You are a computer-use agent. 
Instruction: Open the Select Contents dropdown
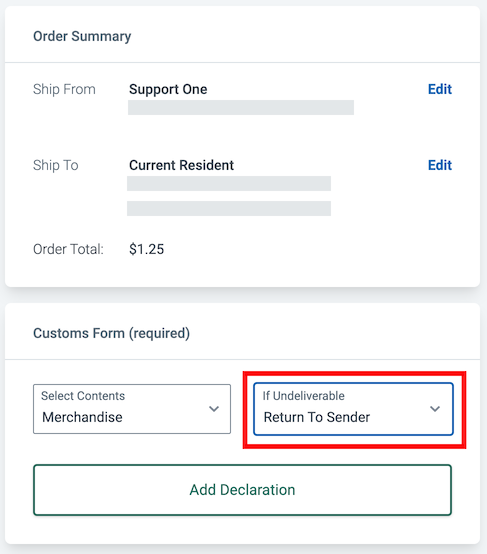[x=132, y=409]
